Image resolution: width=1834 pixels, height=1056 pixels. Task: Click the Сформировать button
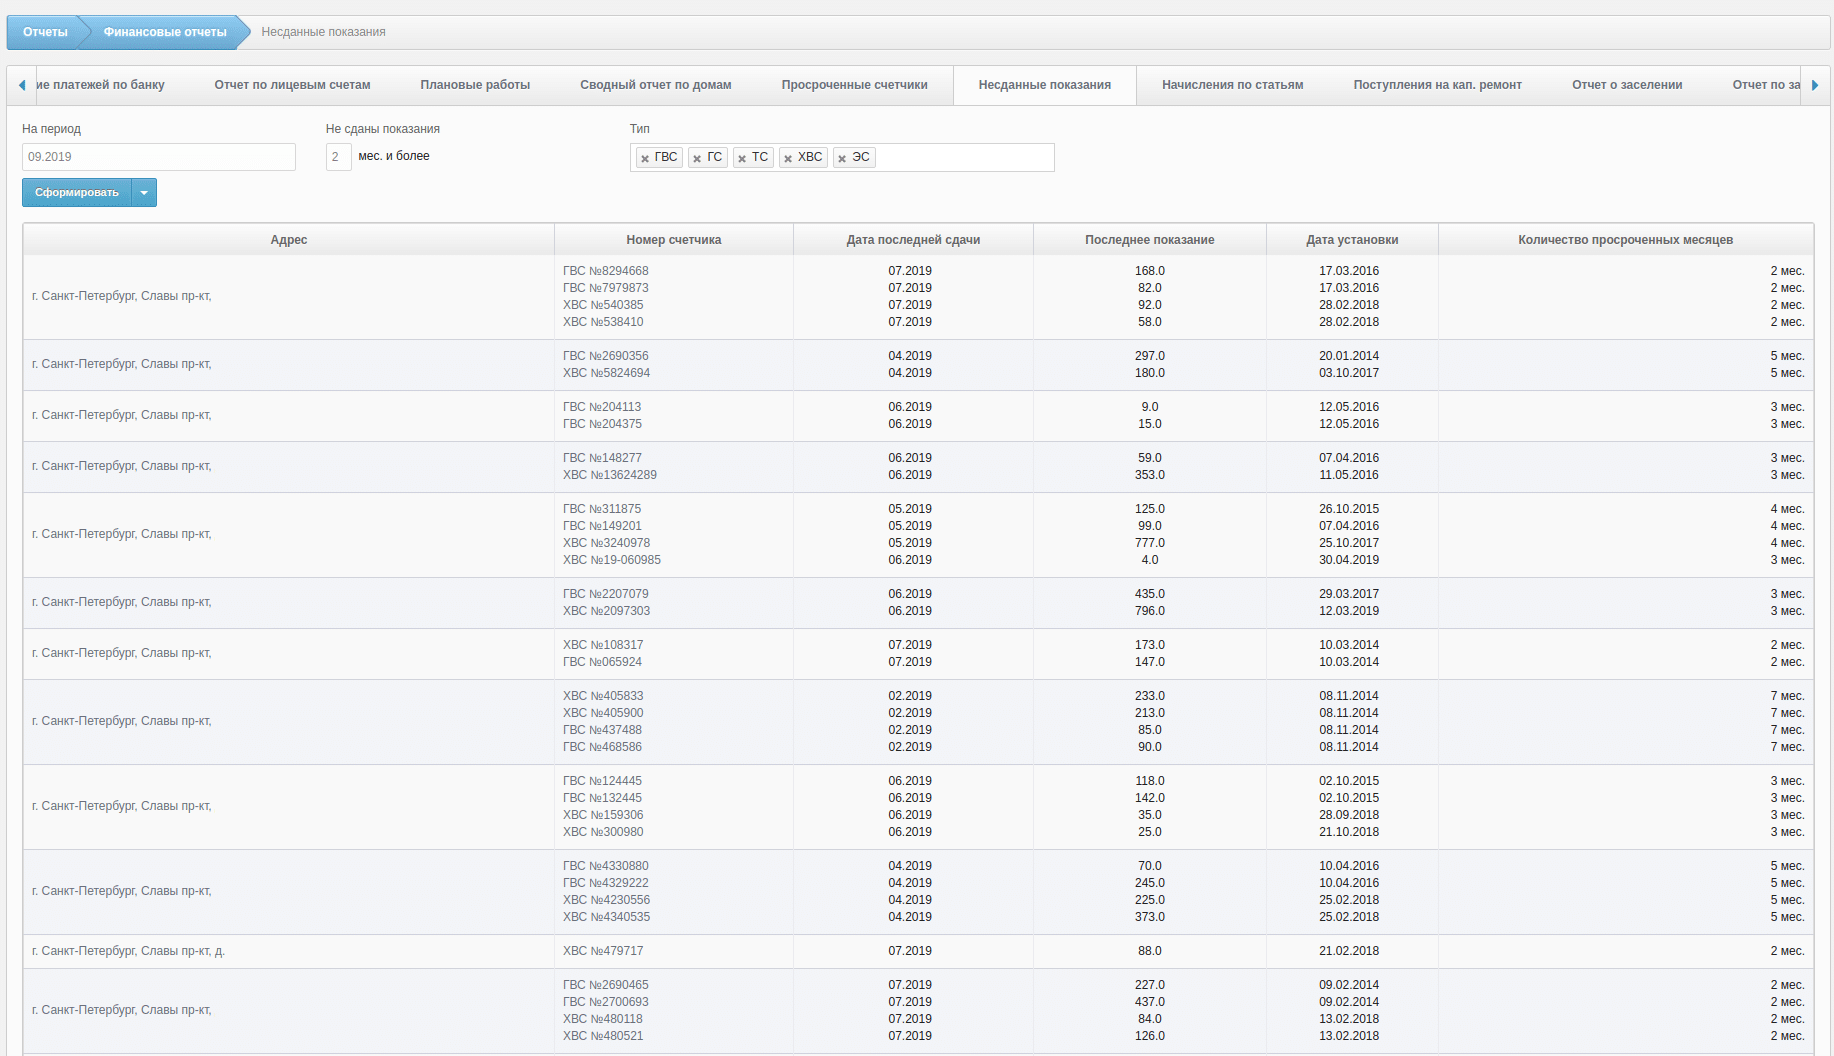[x=77, y=193]
